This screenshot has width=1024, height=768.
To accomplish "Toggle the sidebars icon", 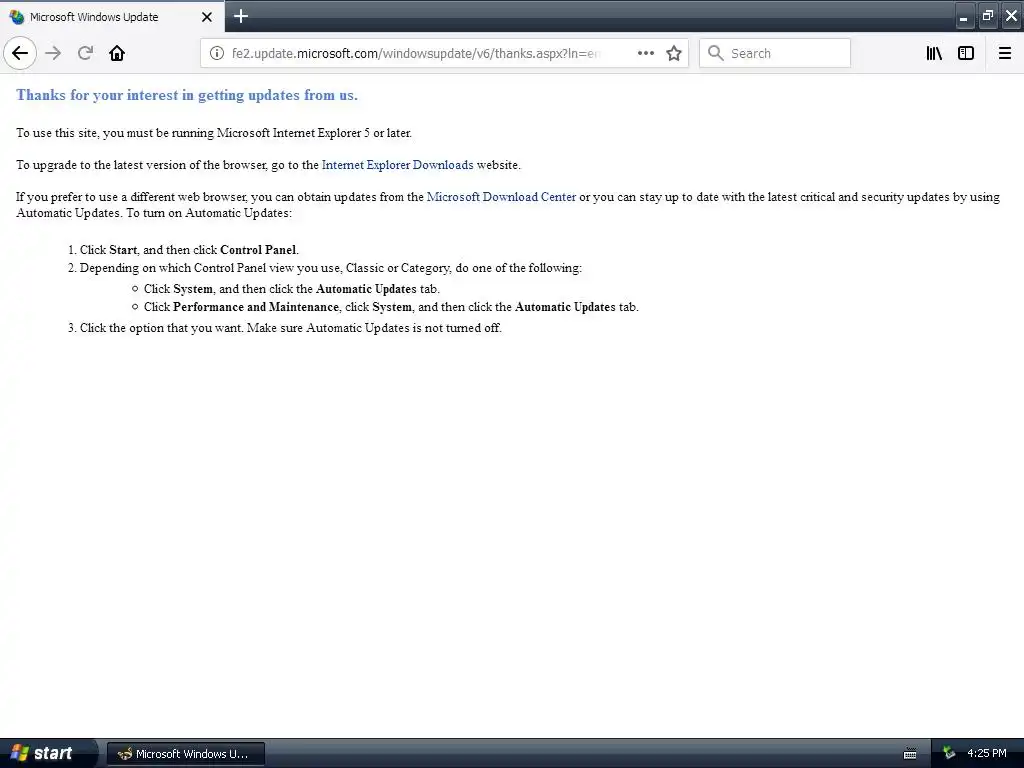I will 966,53.
